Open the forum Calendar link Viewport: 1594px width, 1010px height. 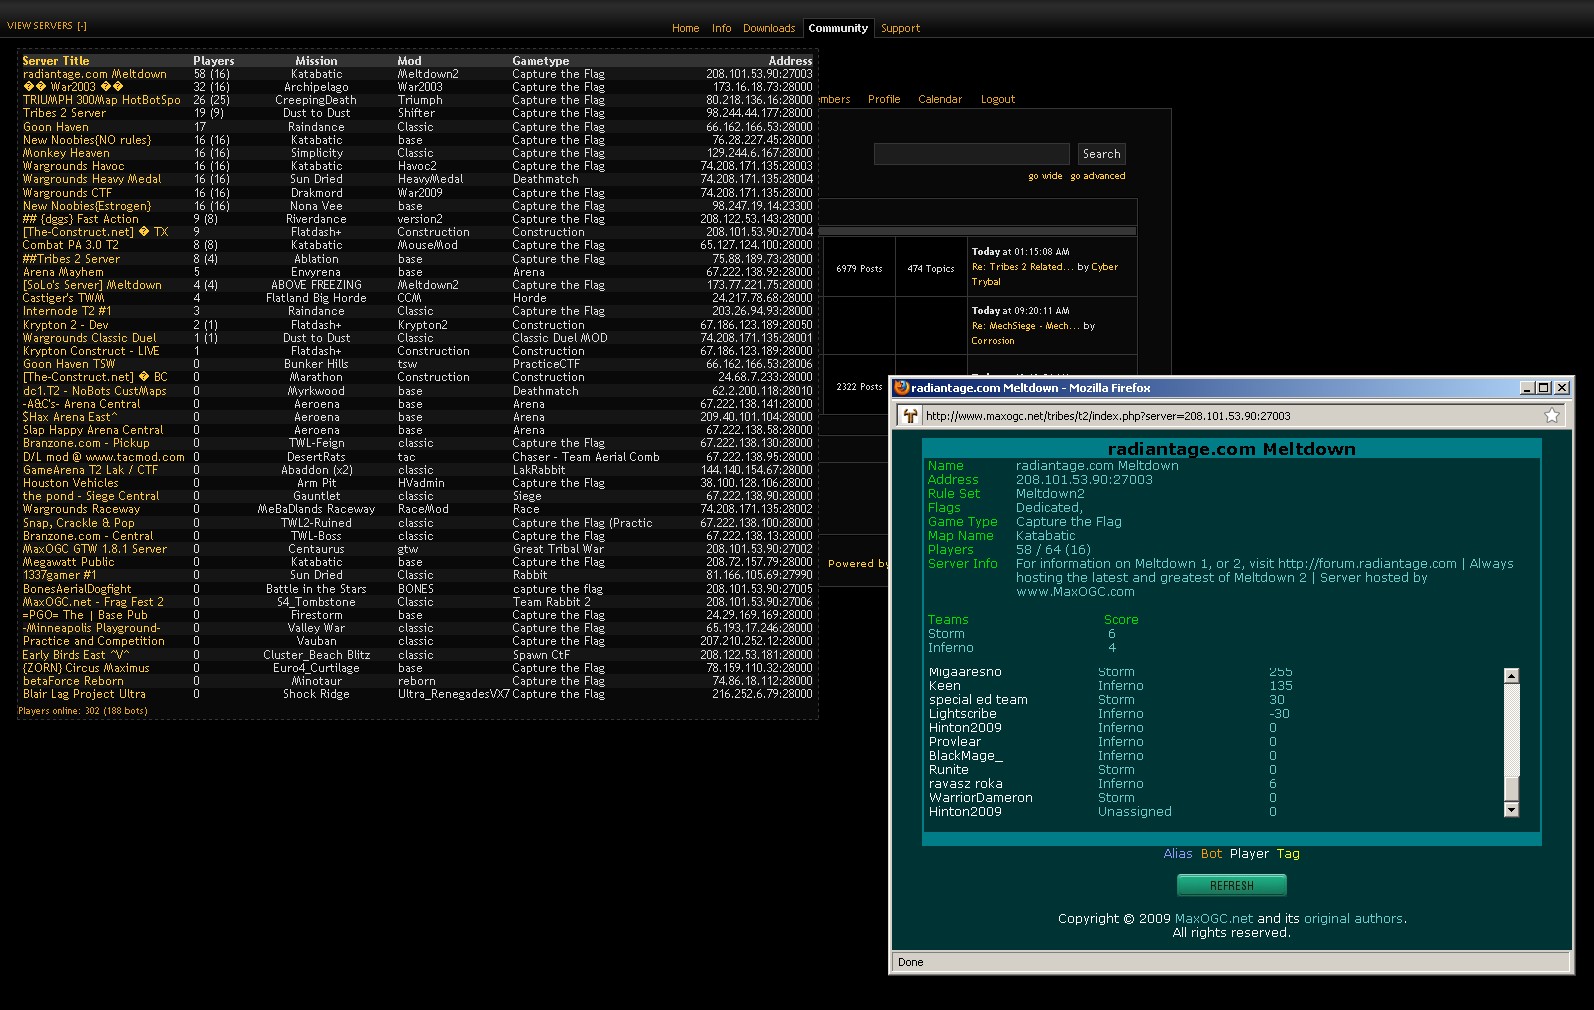tap(940, 99)
